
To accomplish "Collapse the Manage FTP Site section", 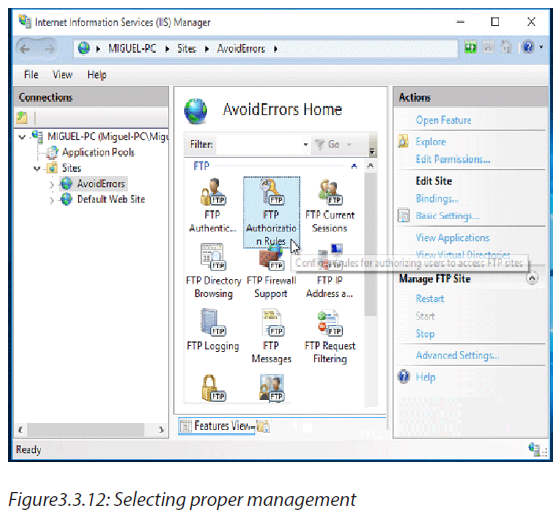I will (532, 279).
